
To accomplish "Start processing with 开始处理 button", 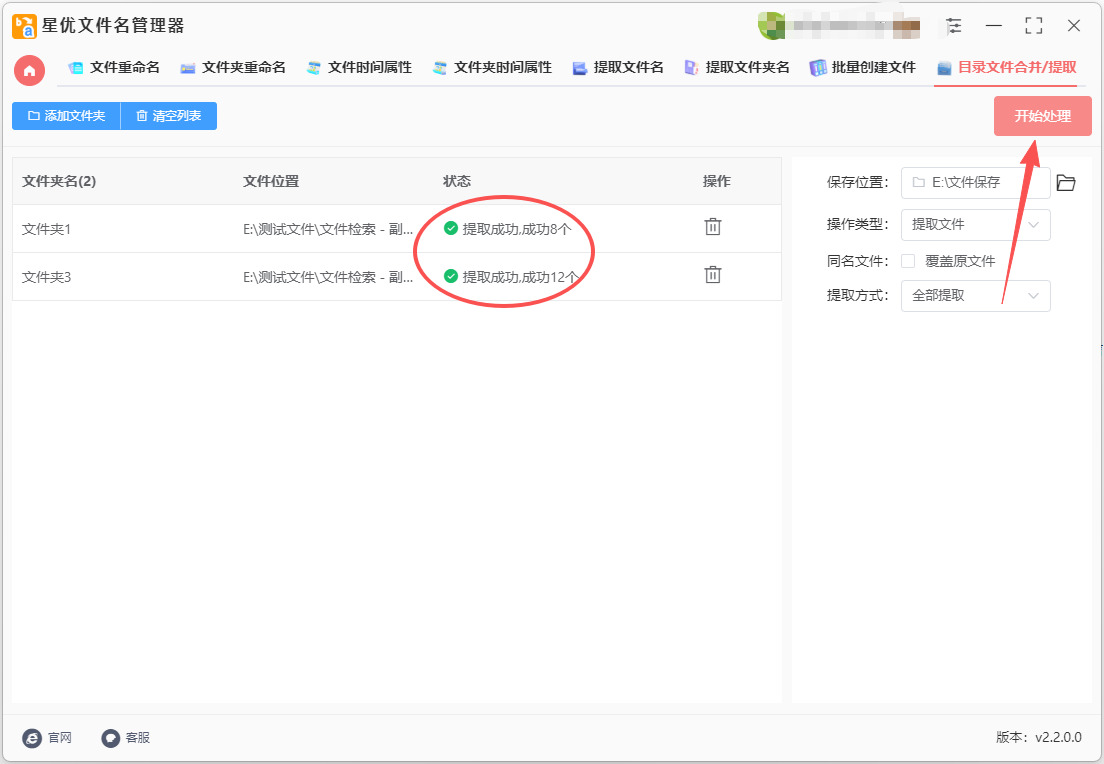I will tap(1043, 116).
